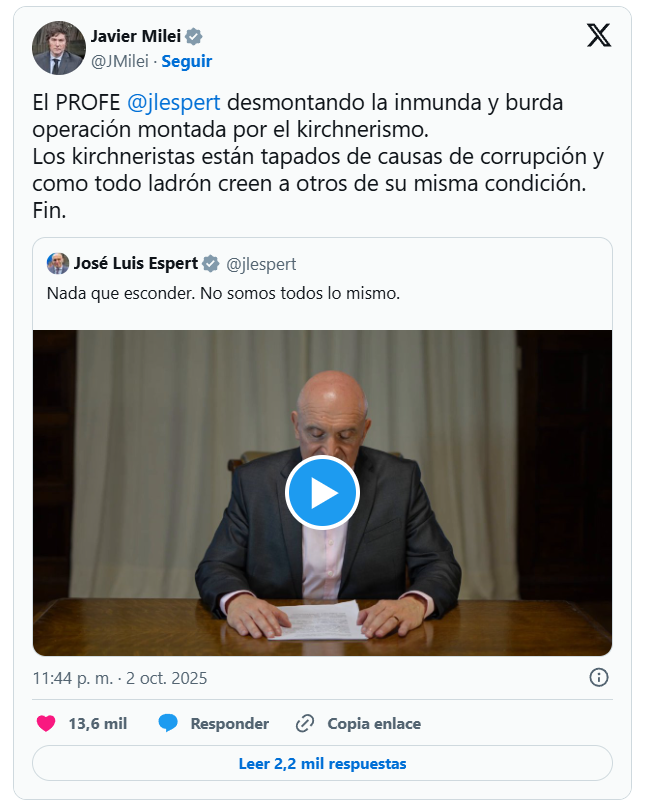
Task: Play the embedded video
Action: point(322,493)
